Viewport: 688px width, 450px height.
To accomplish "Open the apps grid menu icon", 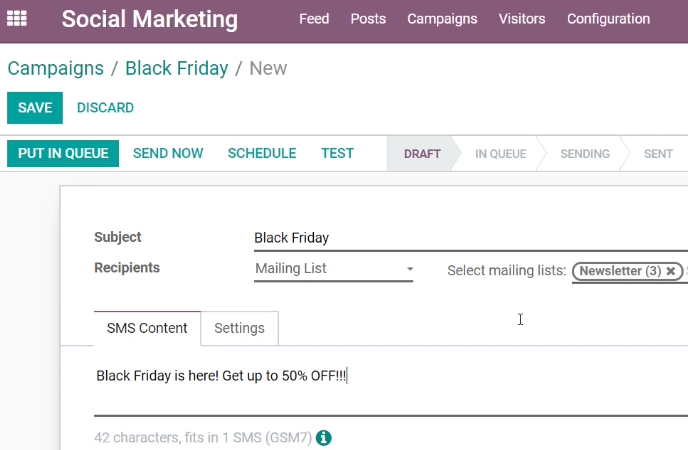I will tap(17, 18).
